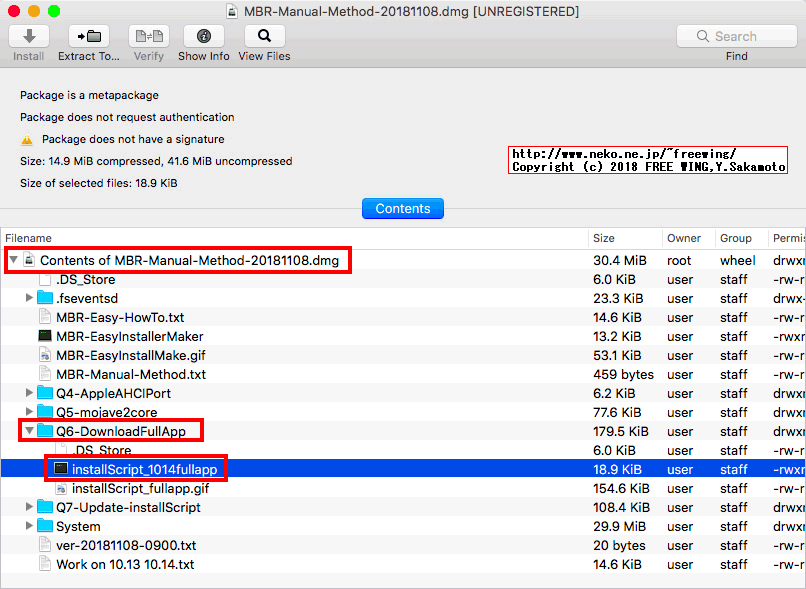Click MBR-Manual-Method.txt file icon
The height and width of the screenshot is (589, 806).
45,374
